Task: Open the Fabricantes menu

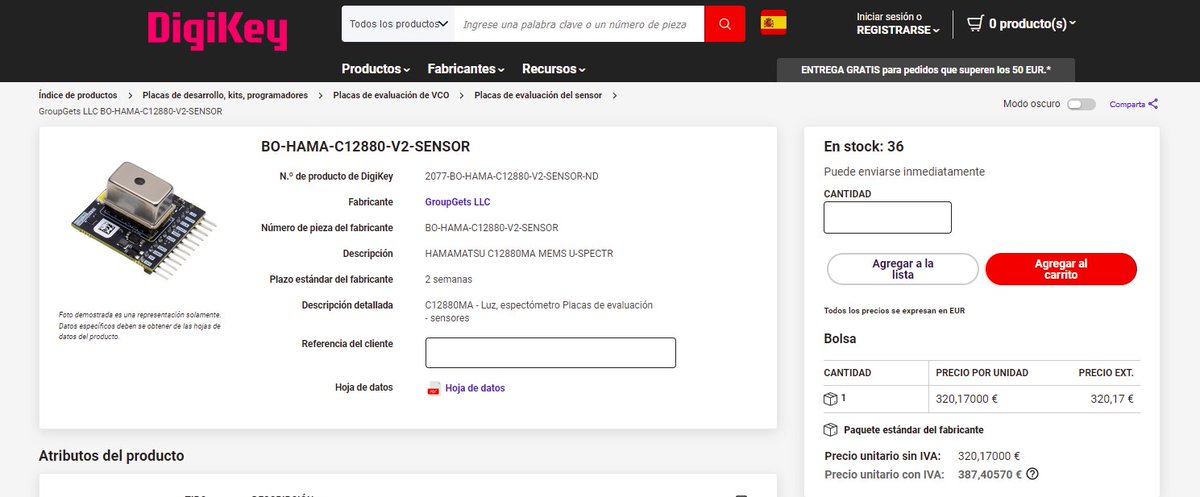Action: (x=467, y=69)
